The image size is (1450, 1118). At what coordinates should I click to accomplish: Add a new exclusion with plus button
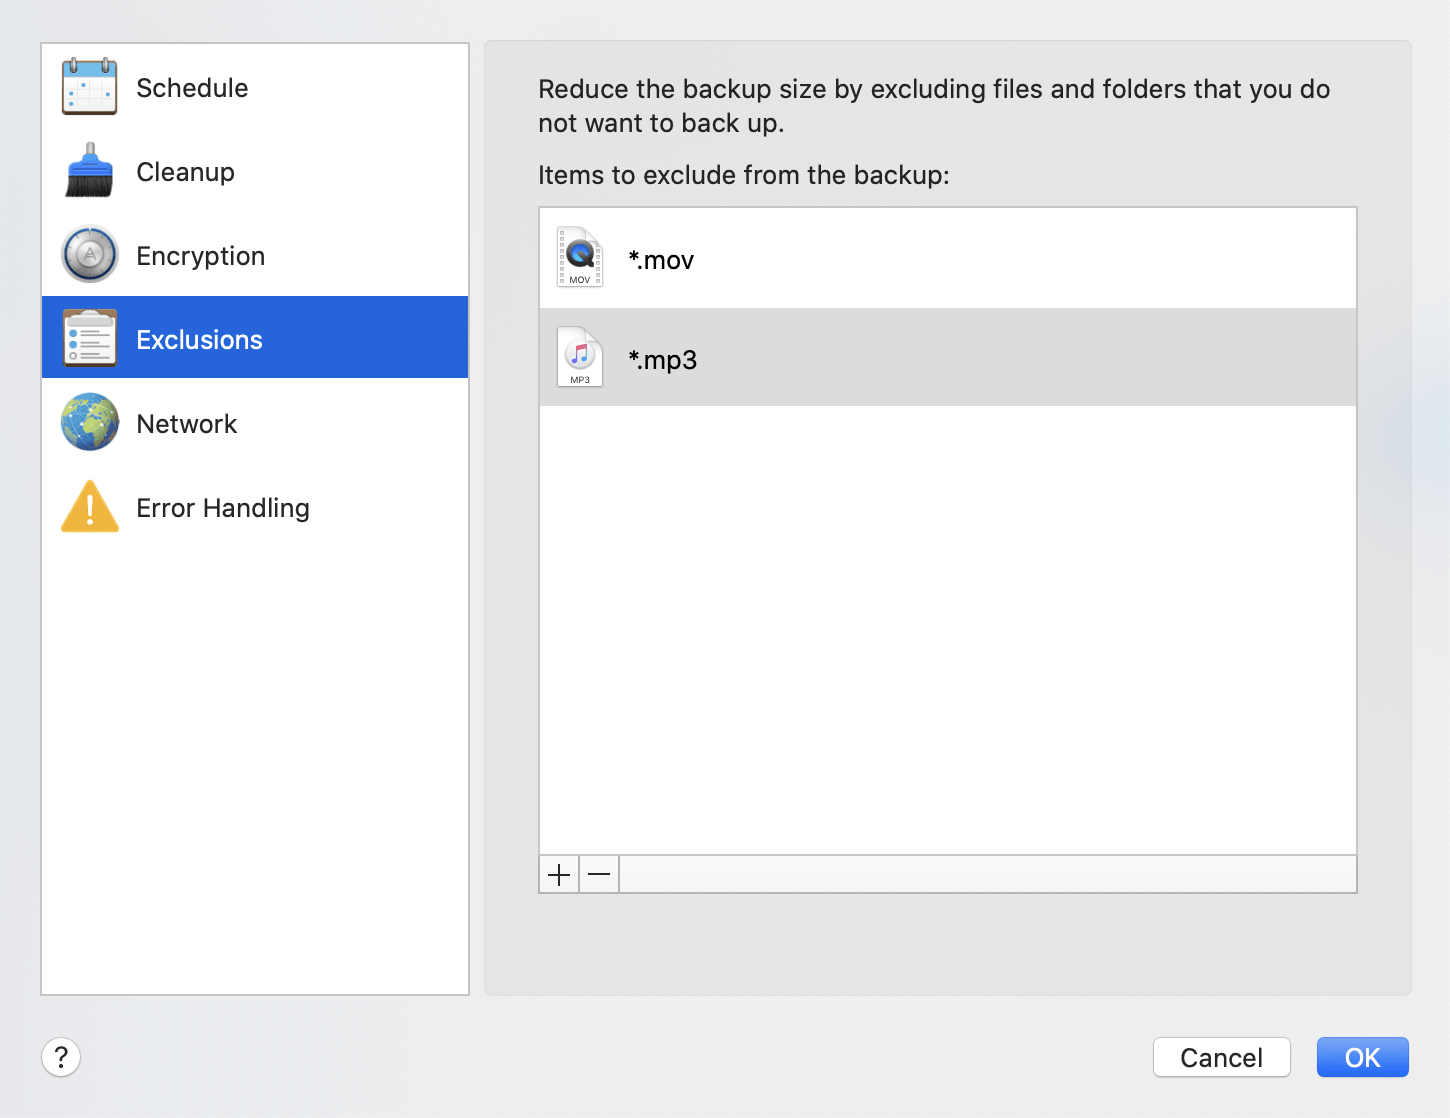tap(559, 875)
